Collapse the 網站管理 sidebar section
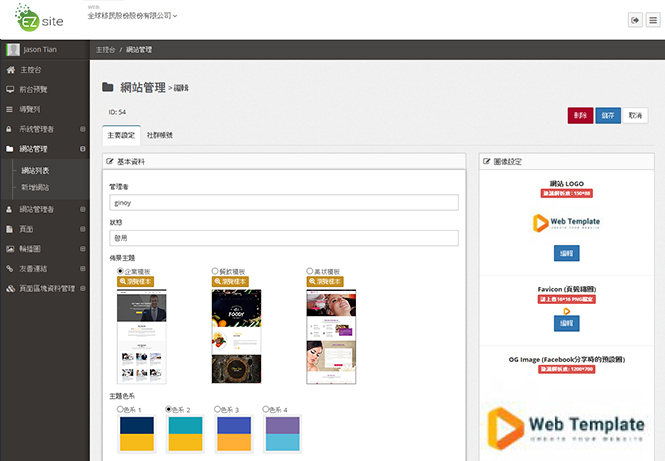The image size is (665, 461). point(82,149)
